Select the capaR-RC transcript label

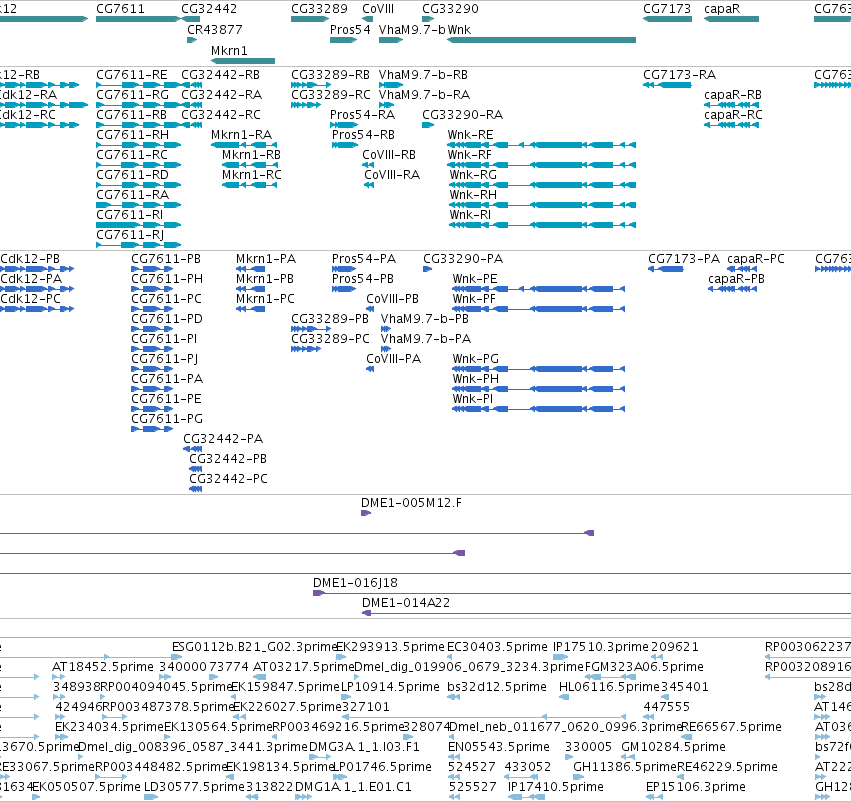(733, 114)
